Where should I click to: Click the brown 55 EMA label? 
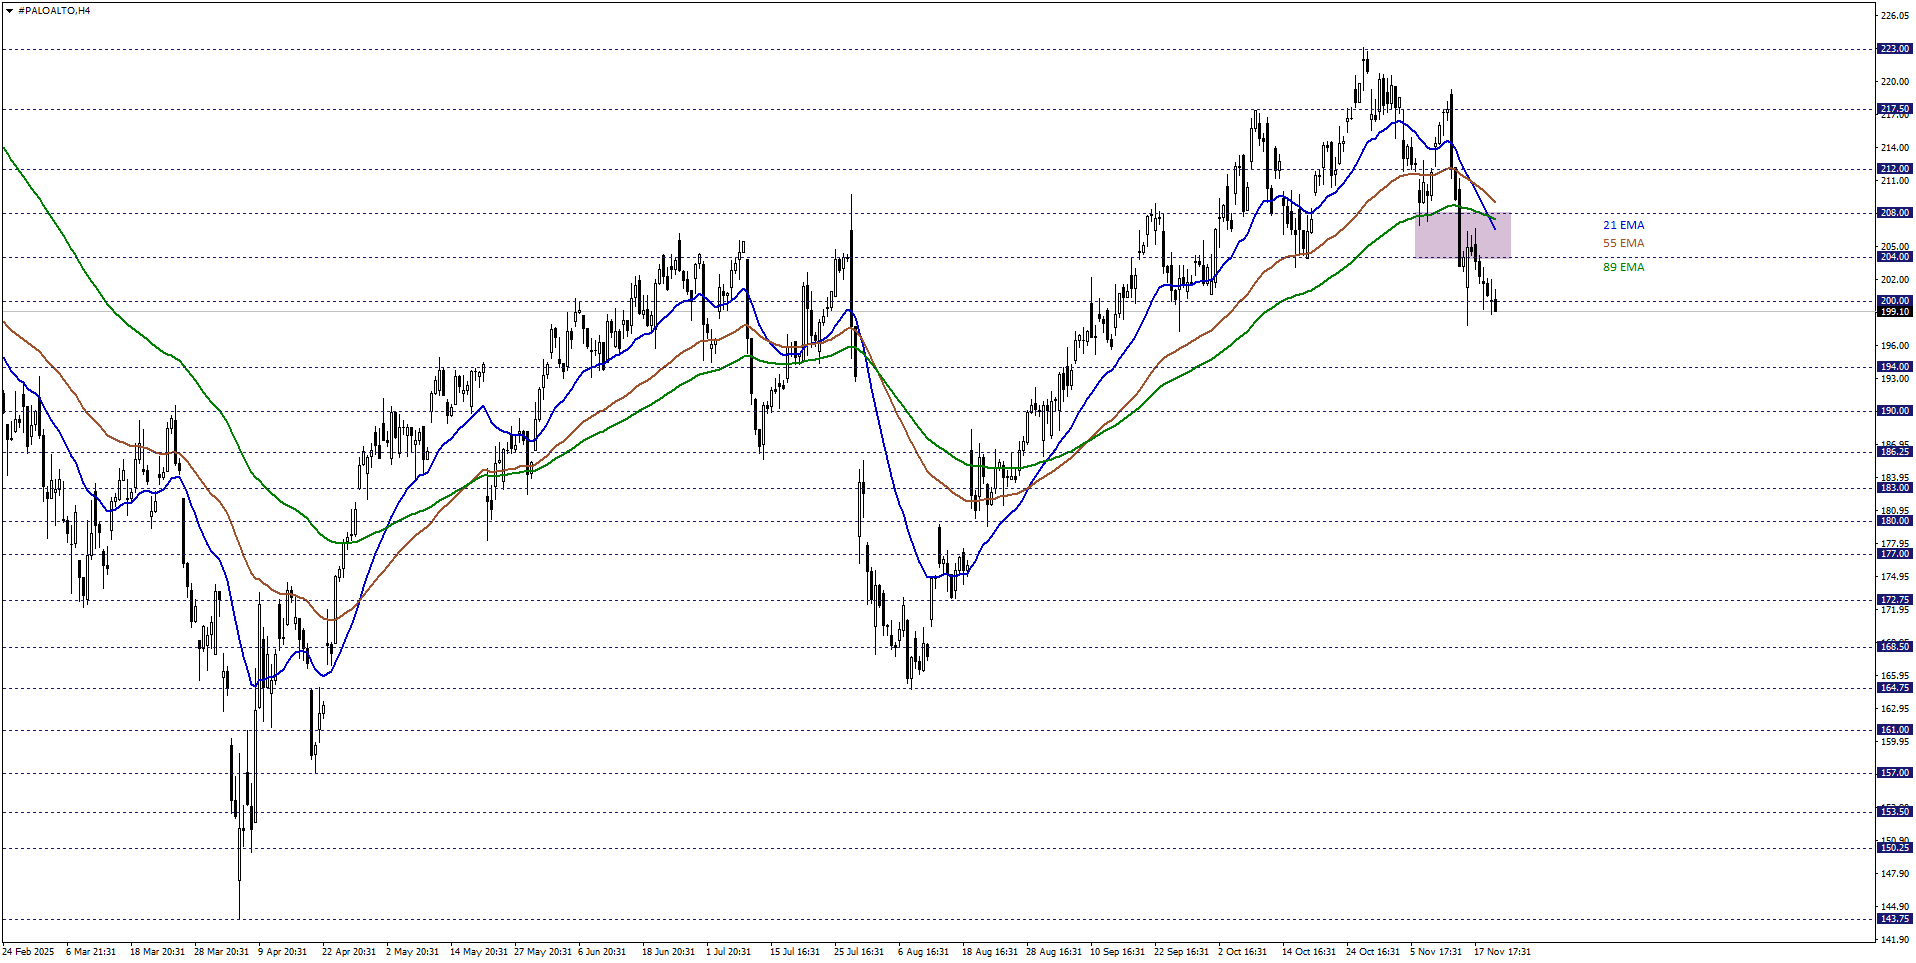[1623, 244]
